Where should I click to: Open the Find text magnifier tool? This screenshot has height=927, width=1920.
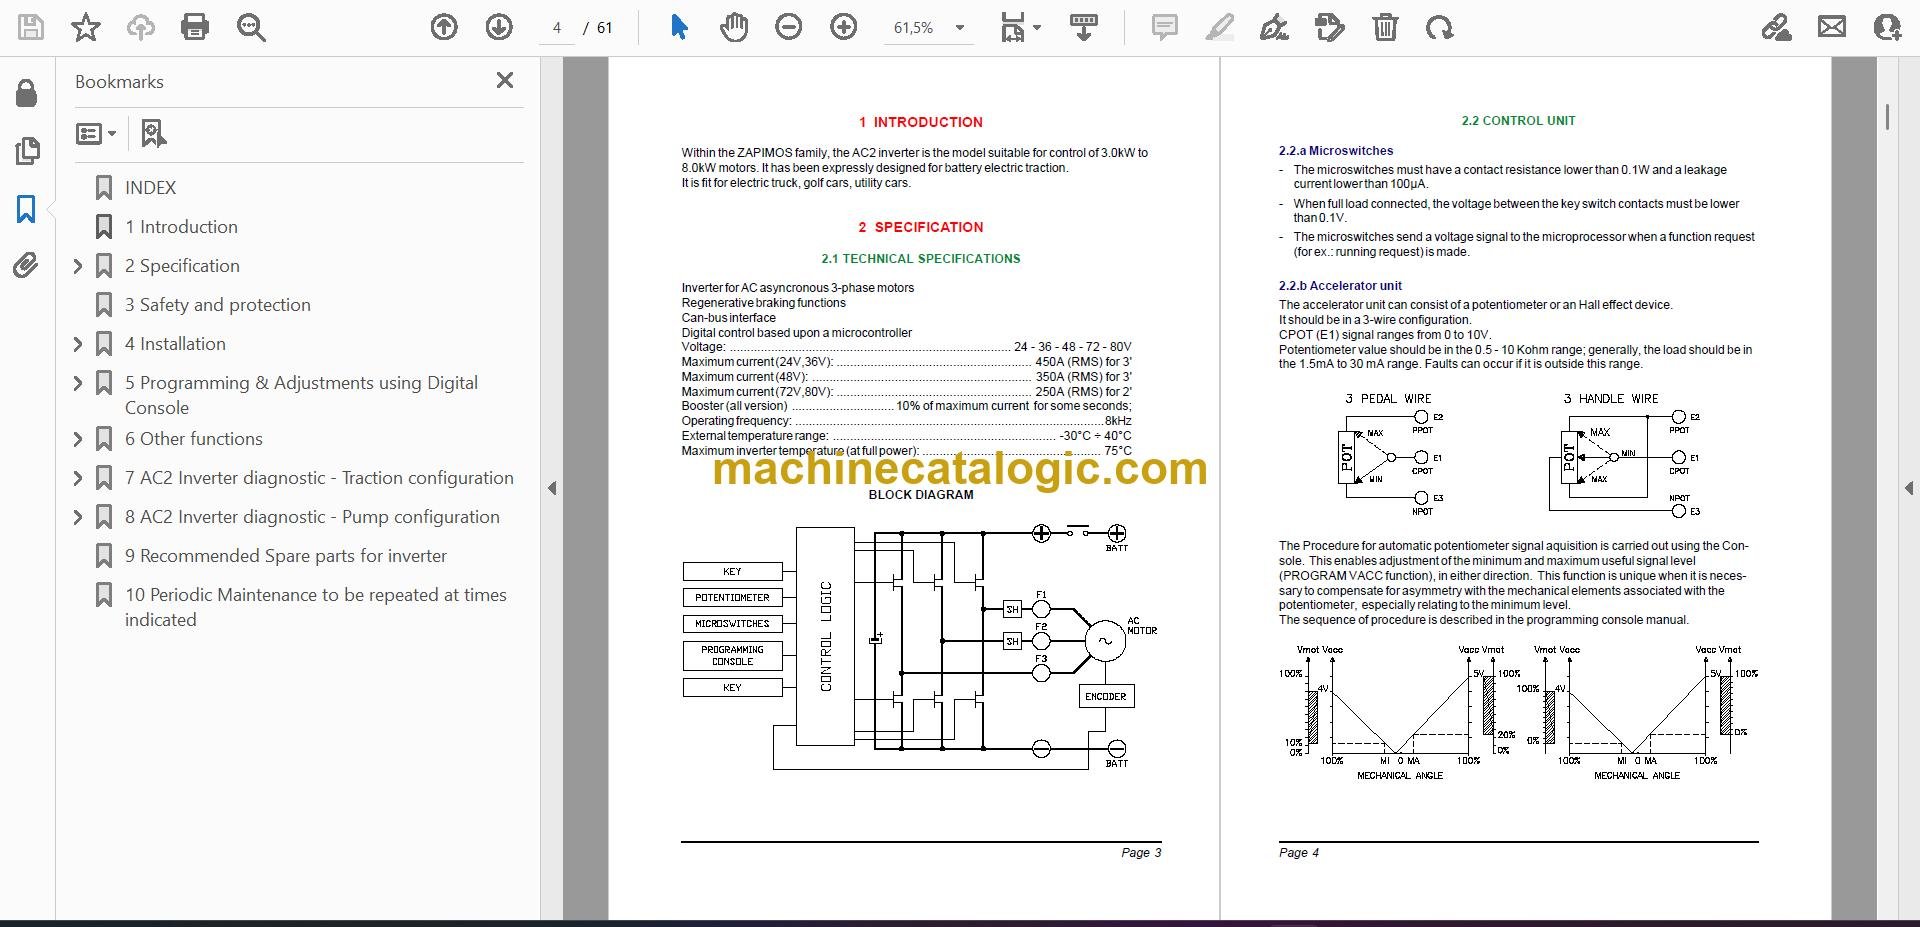coord(251,28)
